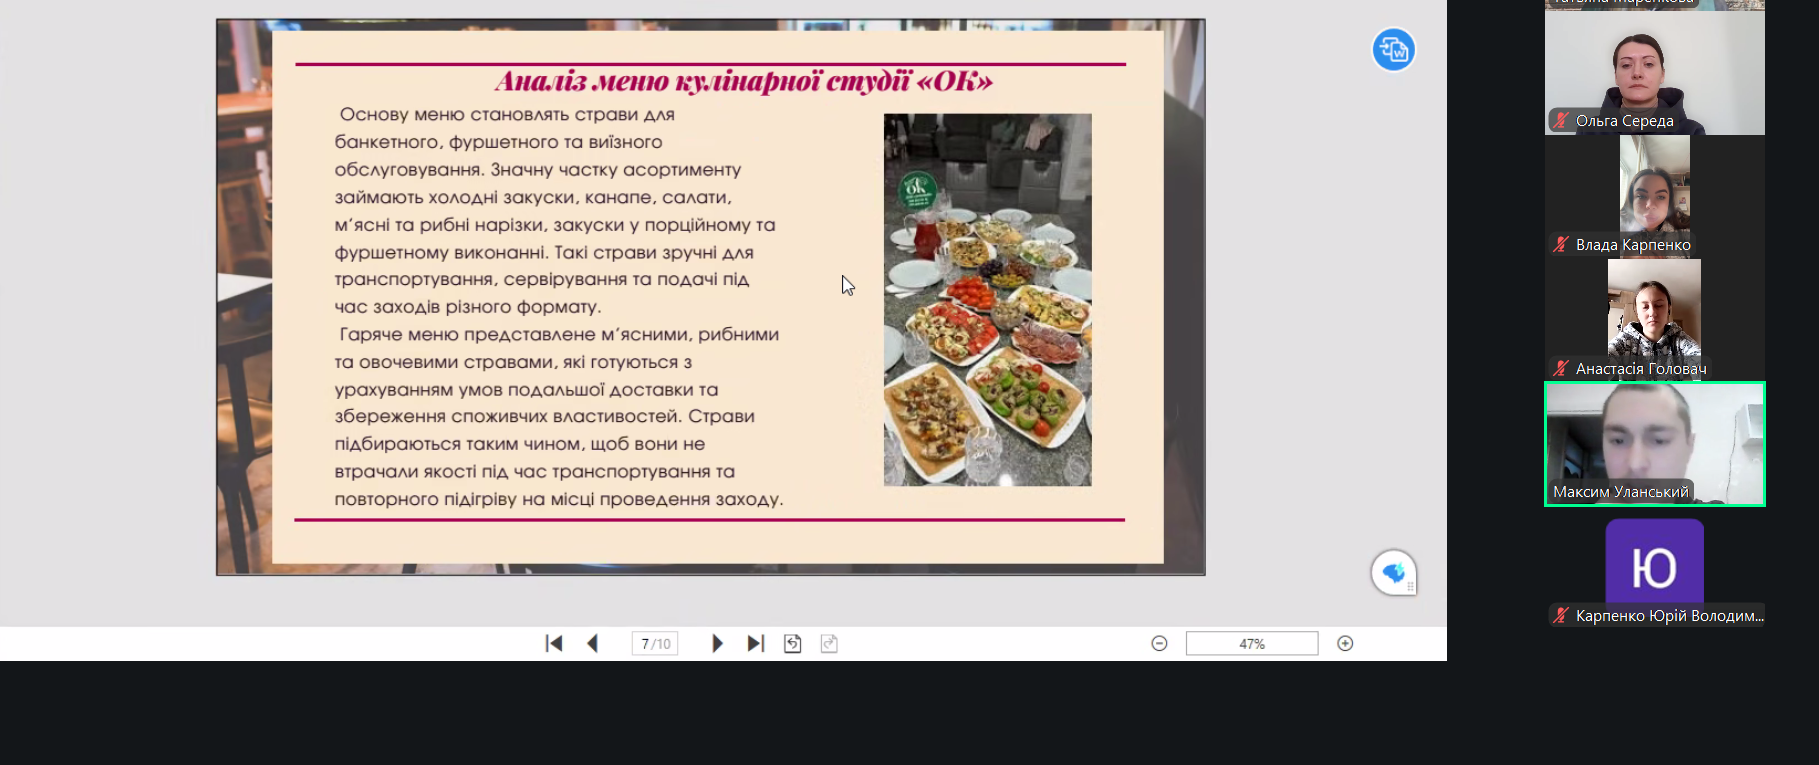Click the page number field showing 7/10
This screenshot has width=1819, height=765.
pos(655,644)
